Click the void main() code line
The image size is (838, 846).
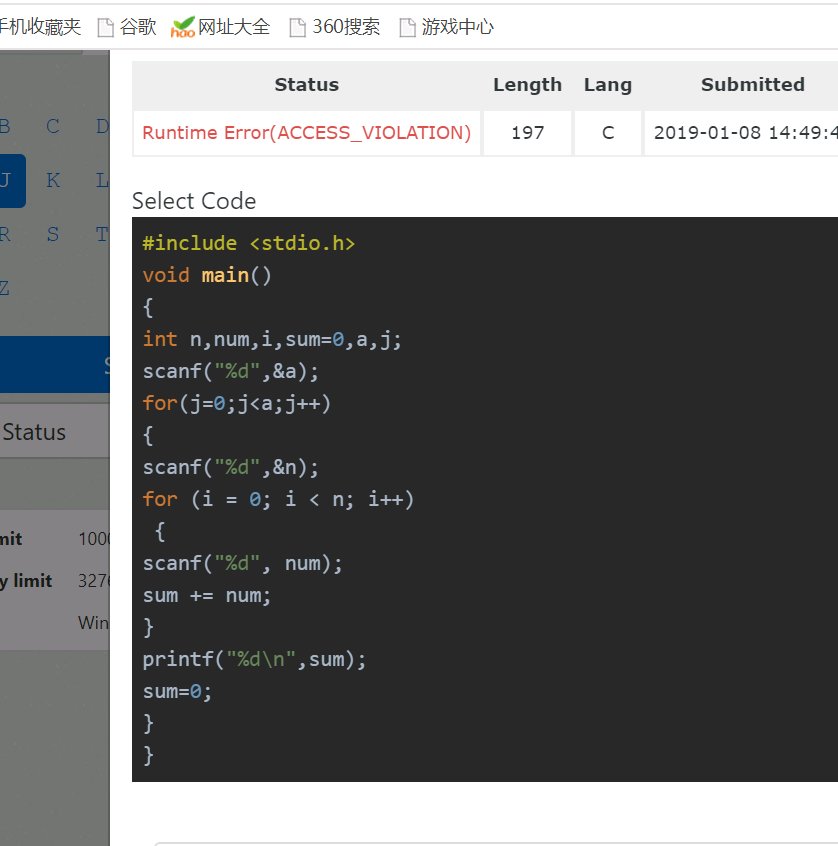pos(207,275)
